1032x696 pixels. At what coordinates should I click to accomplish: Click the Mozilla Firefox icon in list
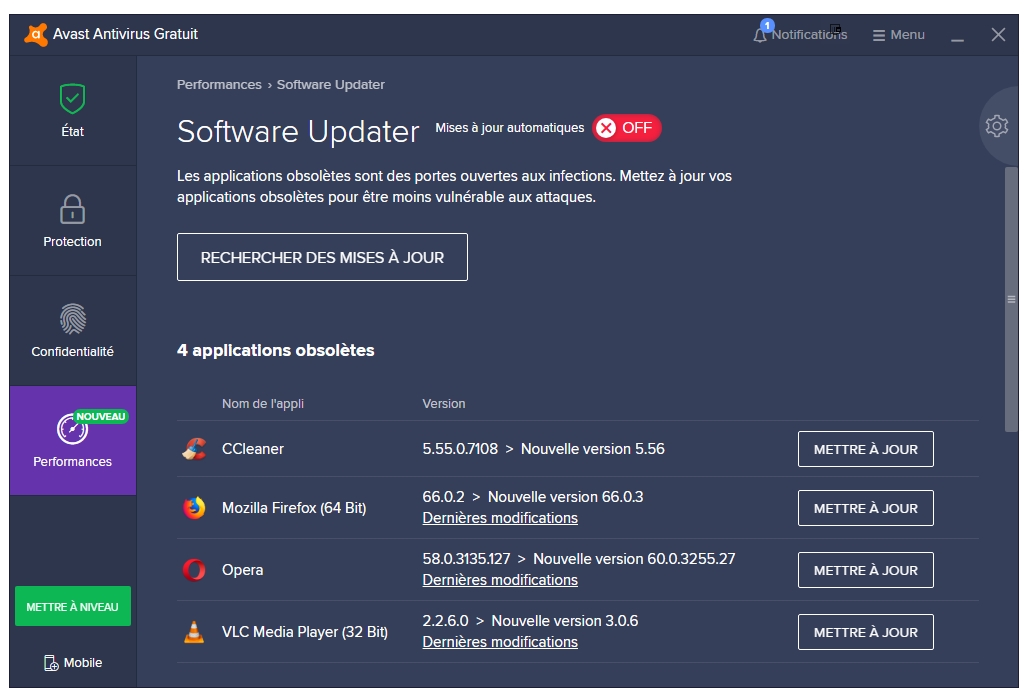[194, 508]
